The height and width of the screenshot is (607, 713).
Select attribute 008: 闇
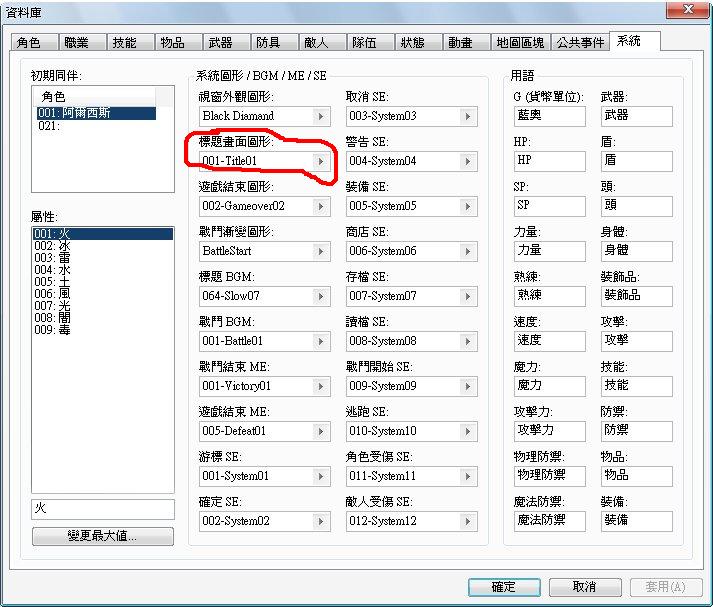(x=103, y=318)
